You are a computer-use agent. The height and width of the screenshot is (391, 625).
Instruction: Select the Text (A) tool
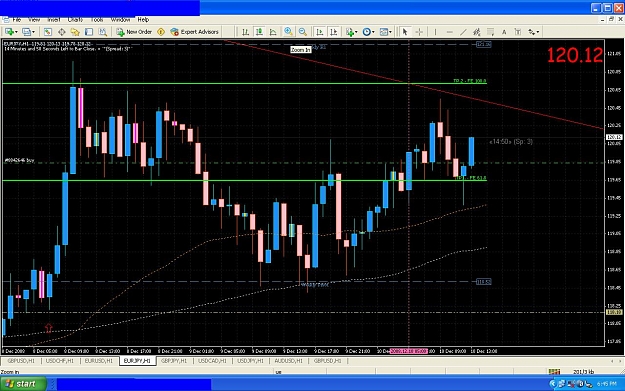(x=504, y=32)
